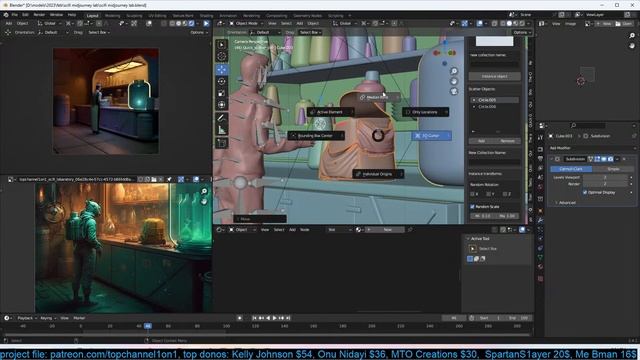The height and width of the screenshot is (360, 640).
Task: Open the File menu
Action: [15, 15]
